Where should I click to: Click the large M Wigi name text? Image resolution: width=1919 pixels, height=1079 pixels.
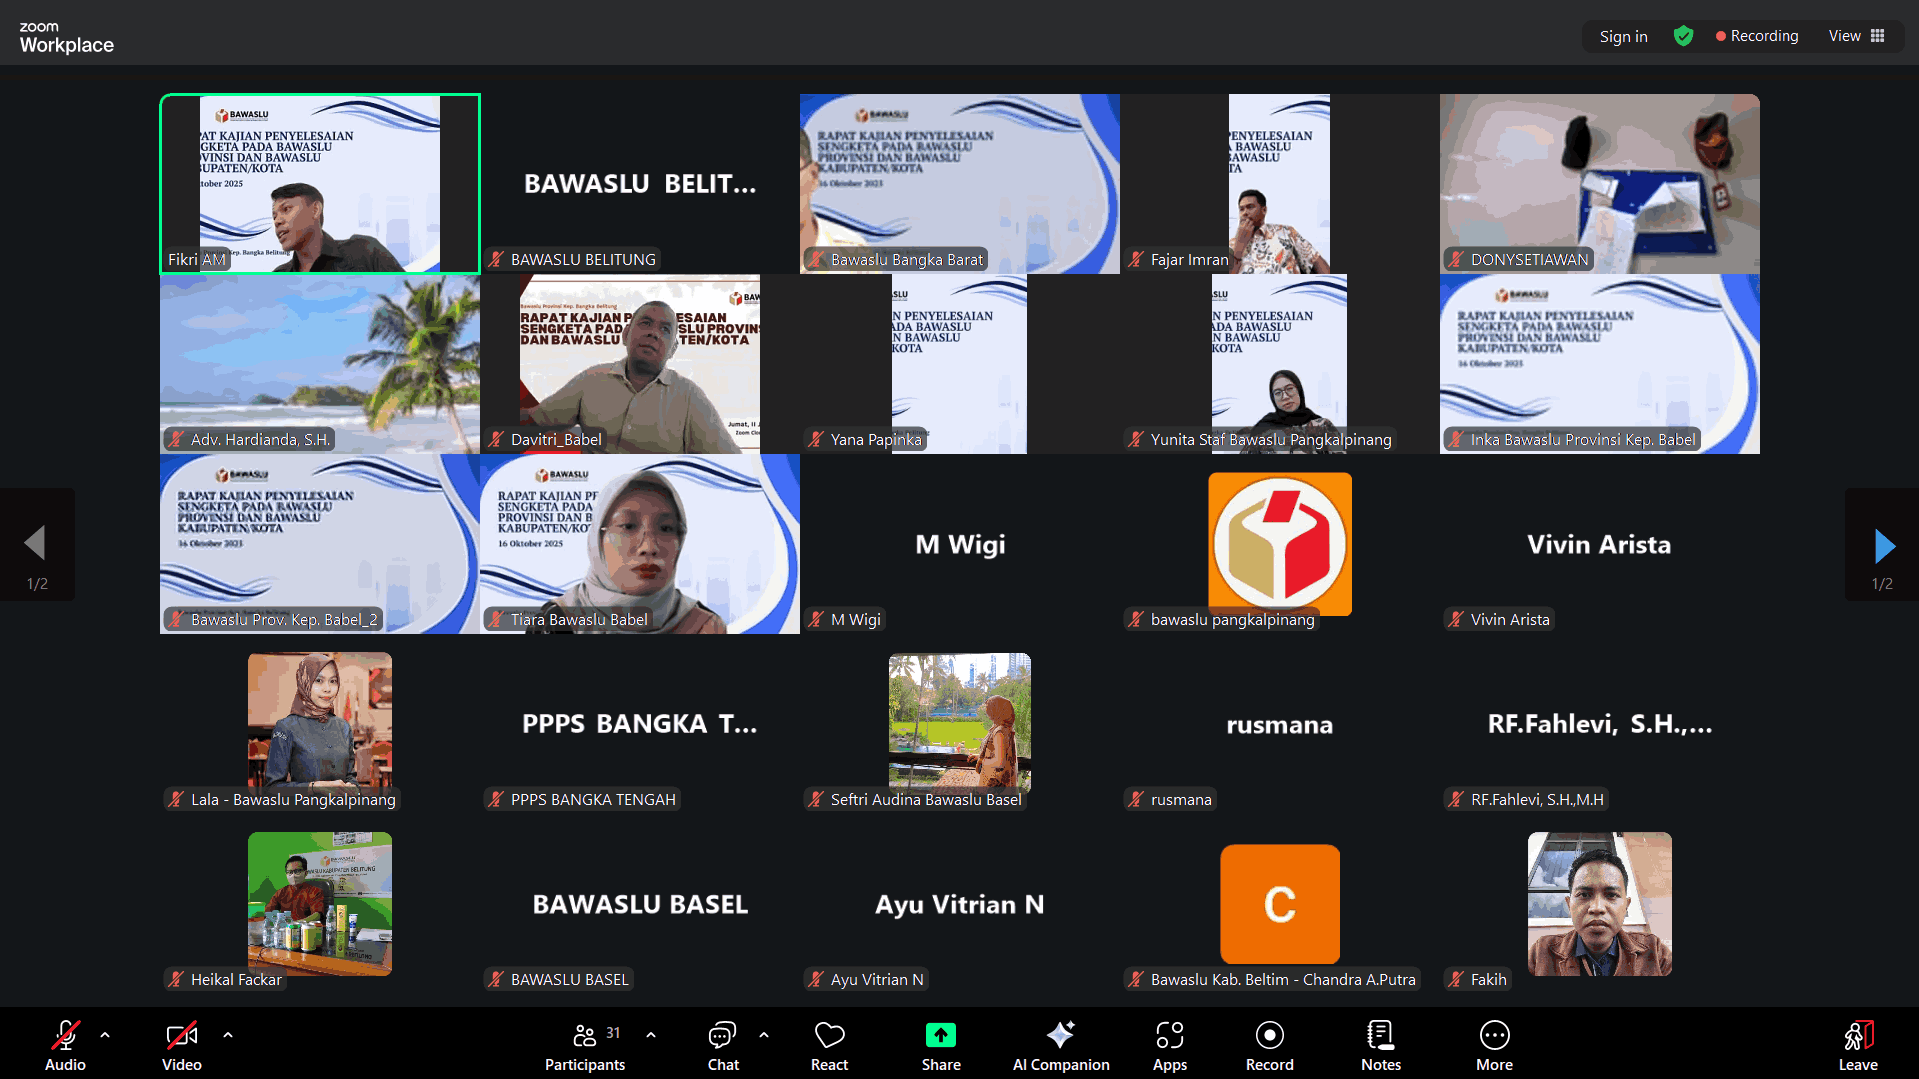click(960, 545)
